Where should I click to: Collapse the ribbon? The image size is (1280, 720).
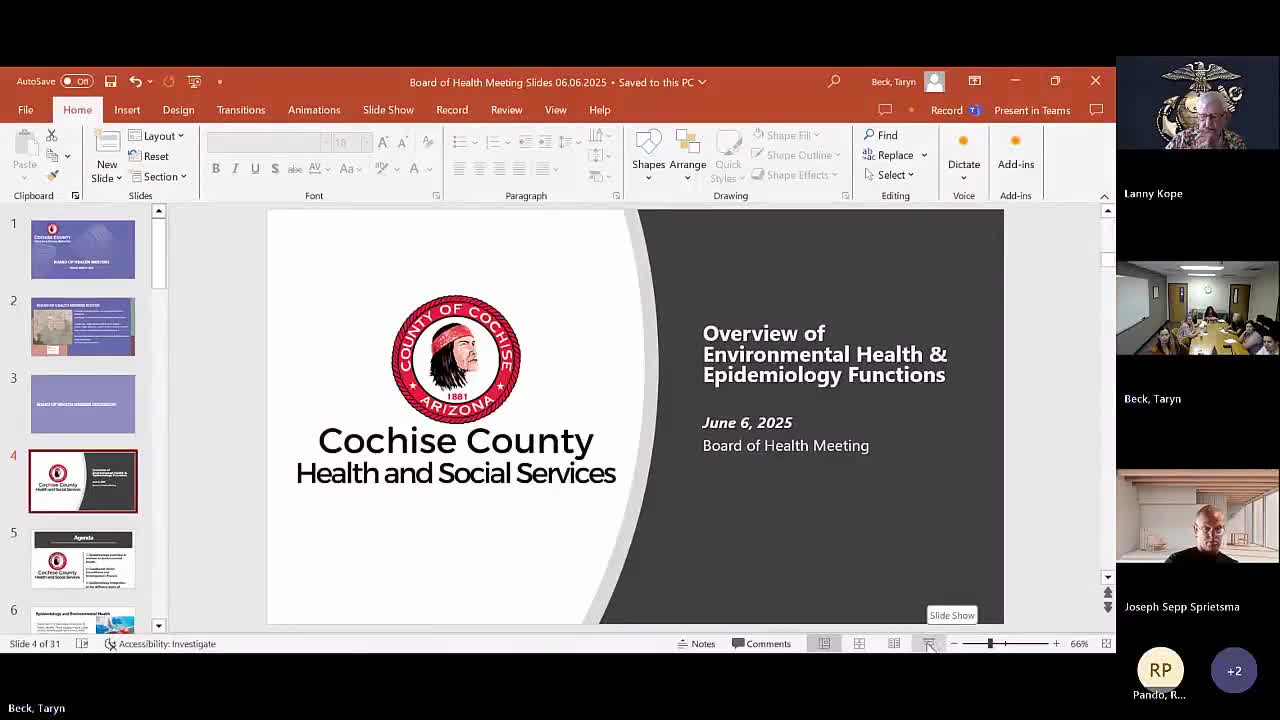pos(1104,196)
